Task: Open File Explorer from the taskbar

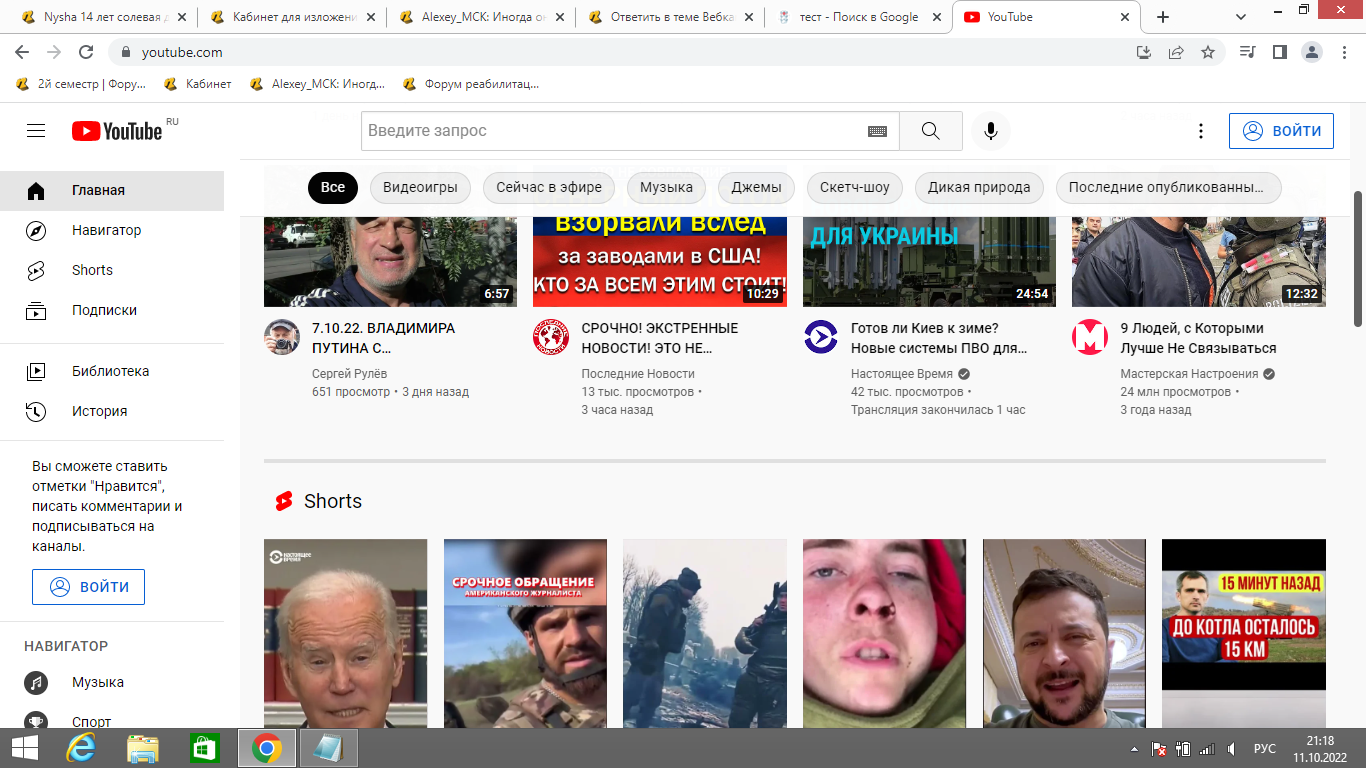Action: coord(143,748)
